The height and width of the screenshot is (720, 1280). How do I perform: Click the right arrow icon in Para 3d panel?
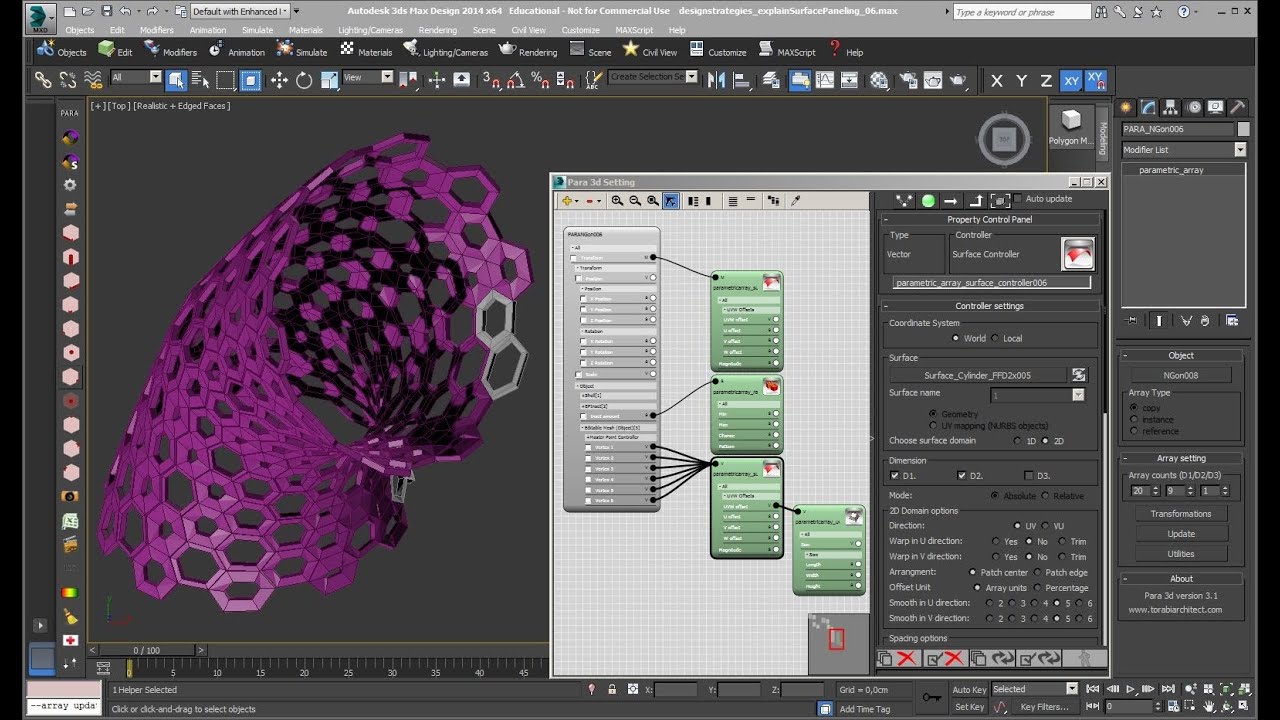[x=951, y=201]
